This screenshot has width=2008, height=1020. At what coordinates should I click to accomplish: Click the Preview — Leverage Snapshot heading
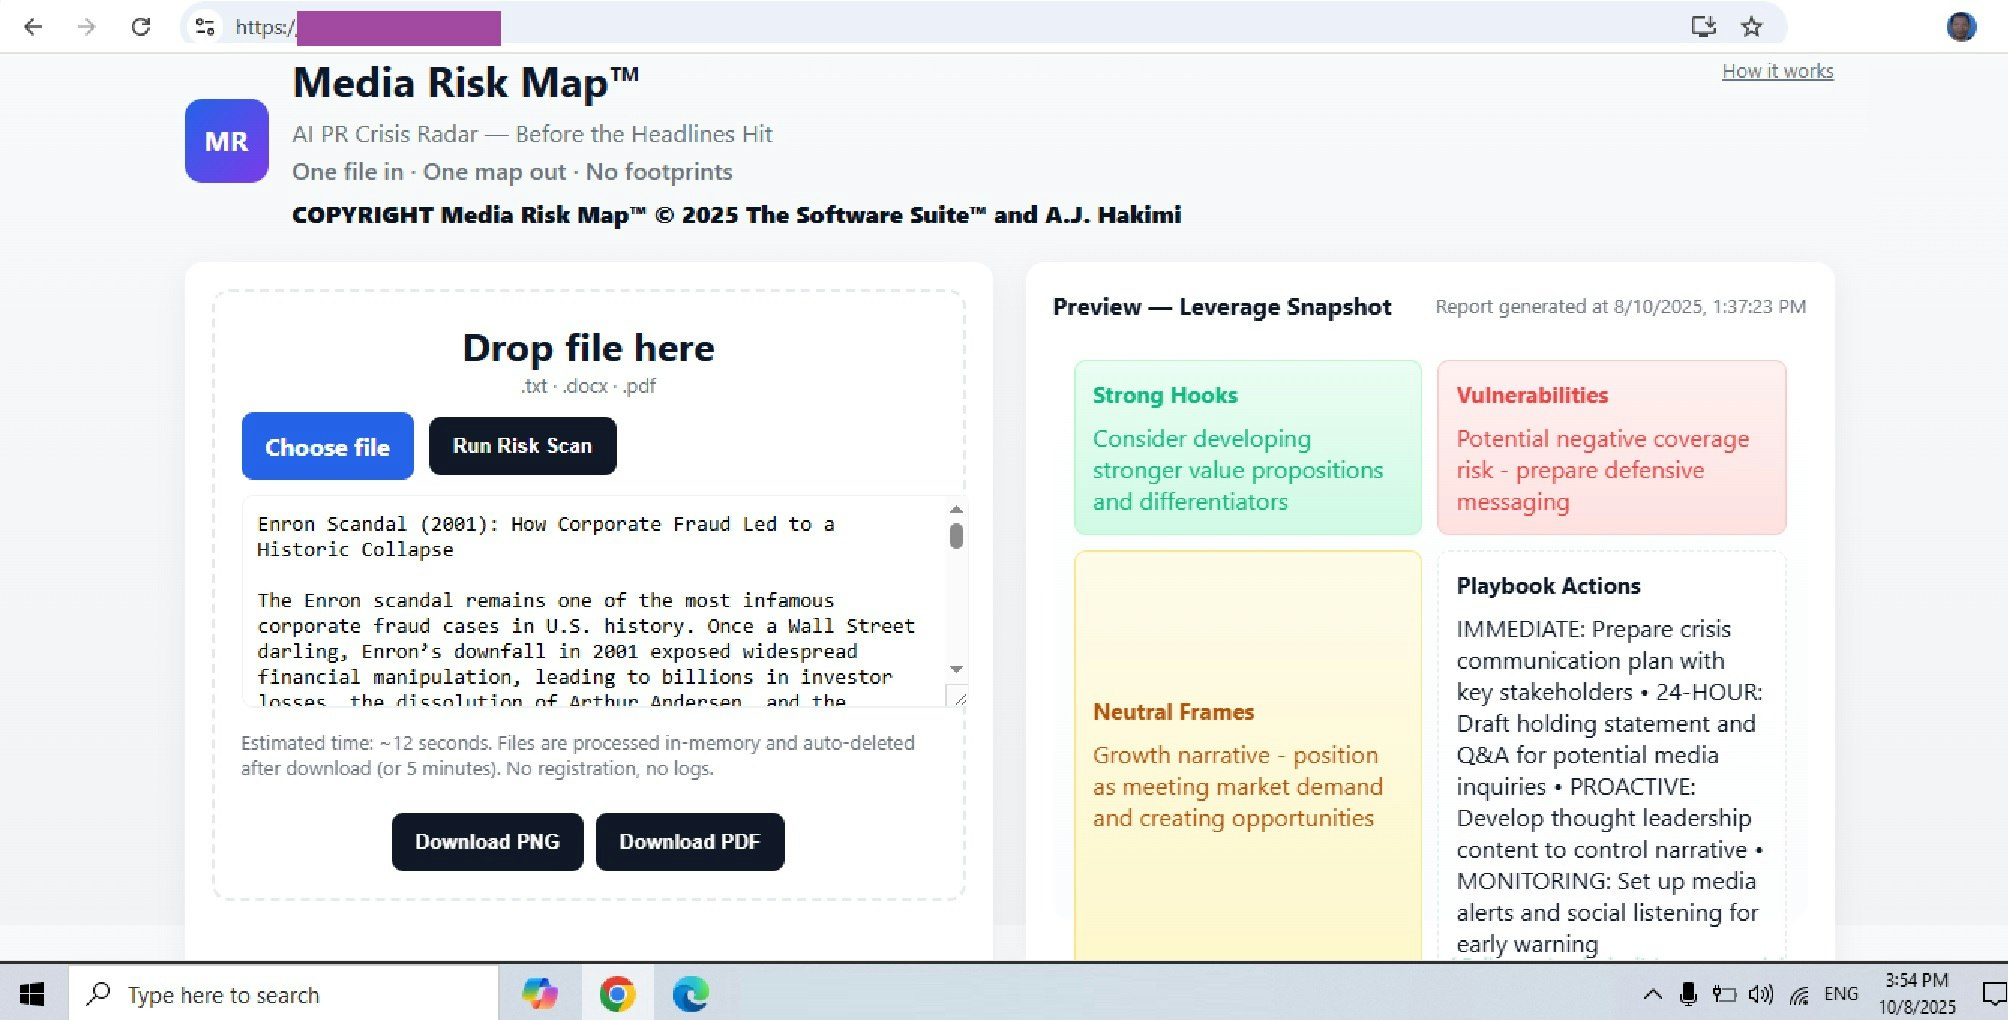tap(1221, 307)
